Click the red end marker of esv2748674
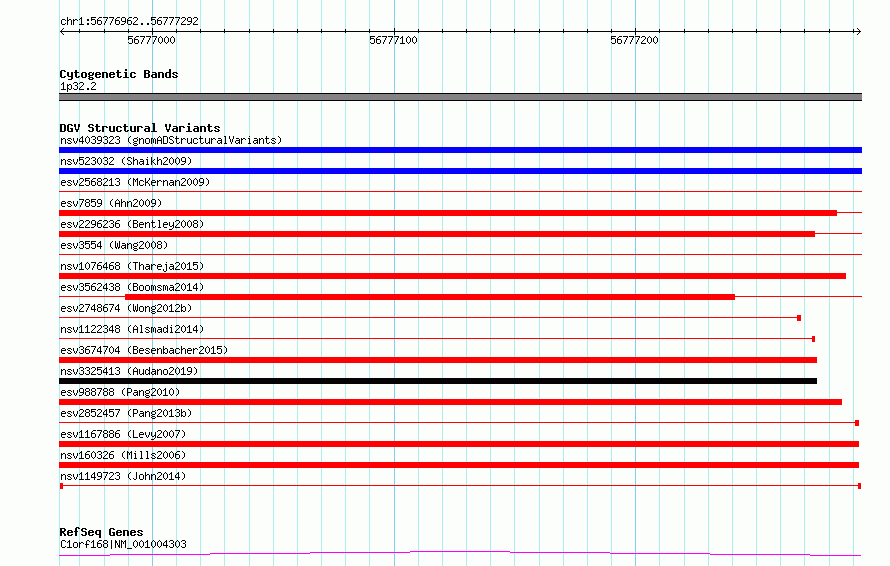890x566 pixels. 799,318
